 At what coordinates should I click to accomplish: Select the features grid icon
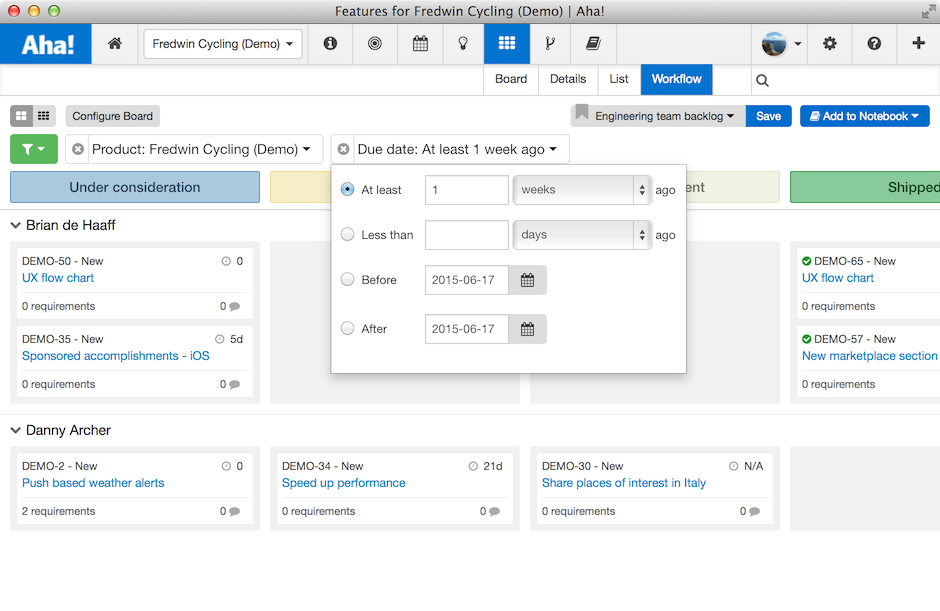tap(507, 43)
